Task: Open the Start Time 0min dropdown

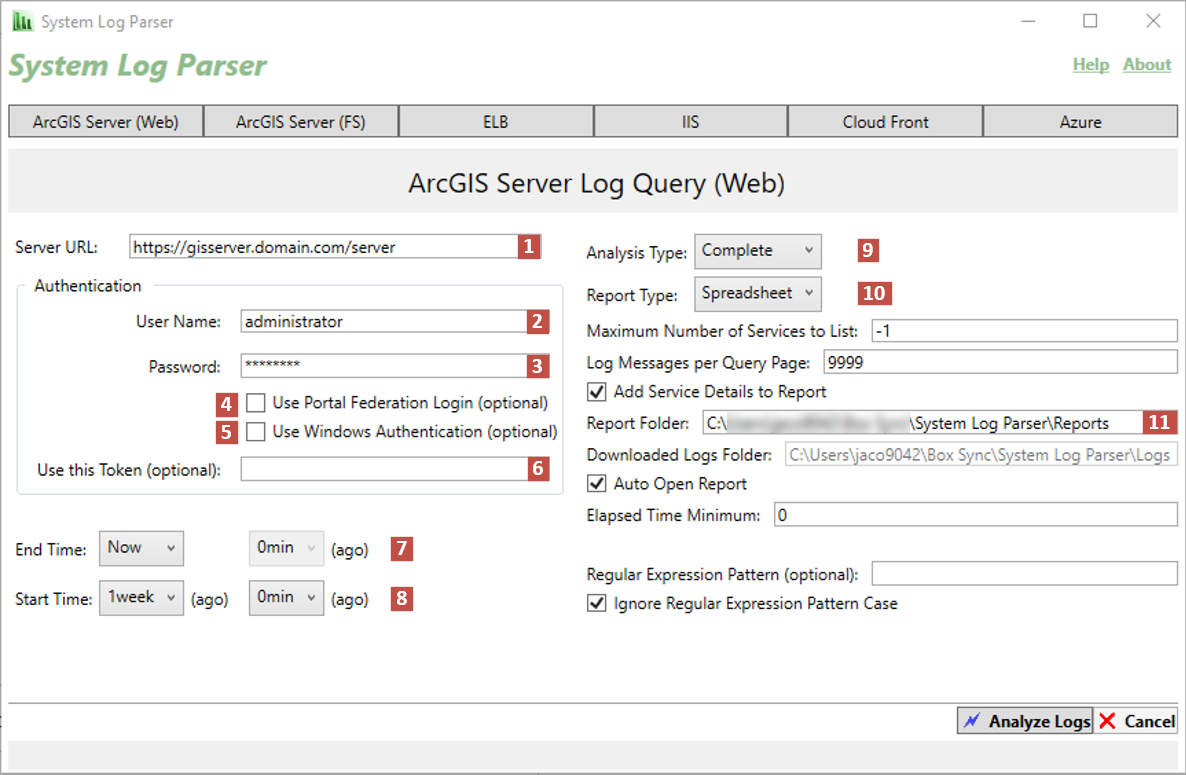Action: coord(287,598)
